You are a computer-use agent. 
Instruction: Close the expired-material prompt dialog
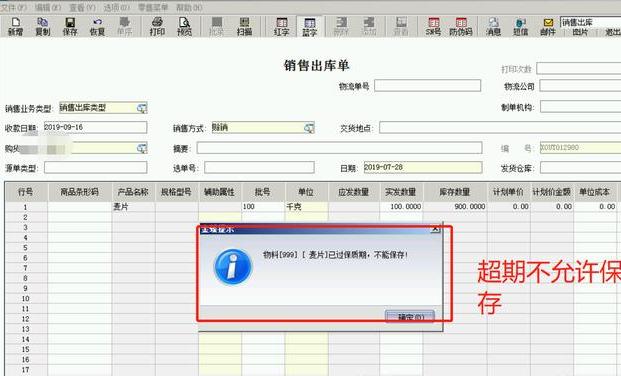click(x=435, y=229)
